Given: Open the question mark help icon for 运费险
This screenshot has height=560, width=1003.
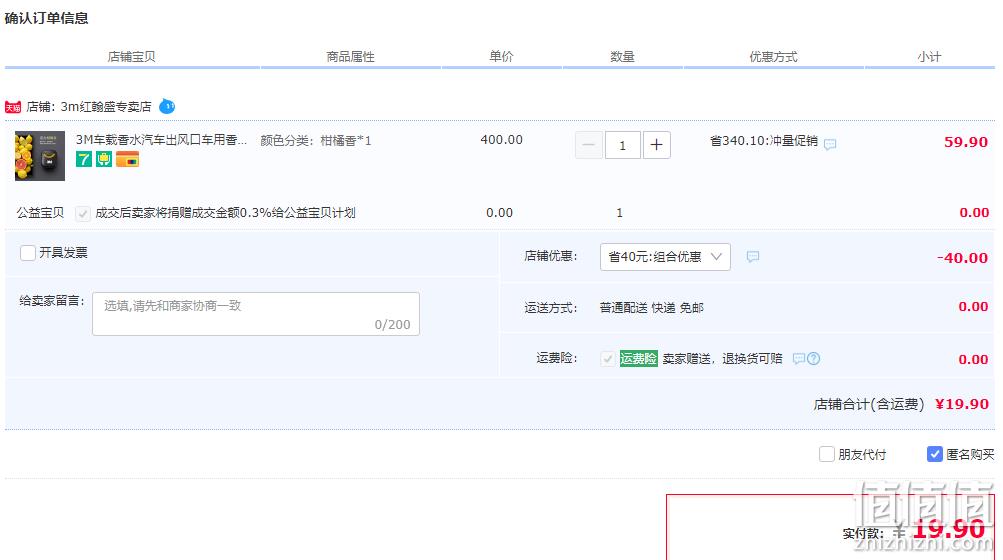Looking at the screenshot, I should pos(814,358).
